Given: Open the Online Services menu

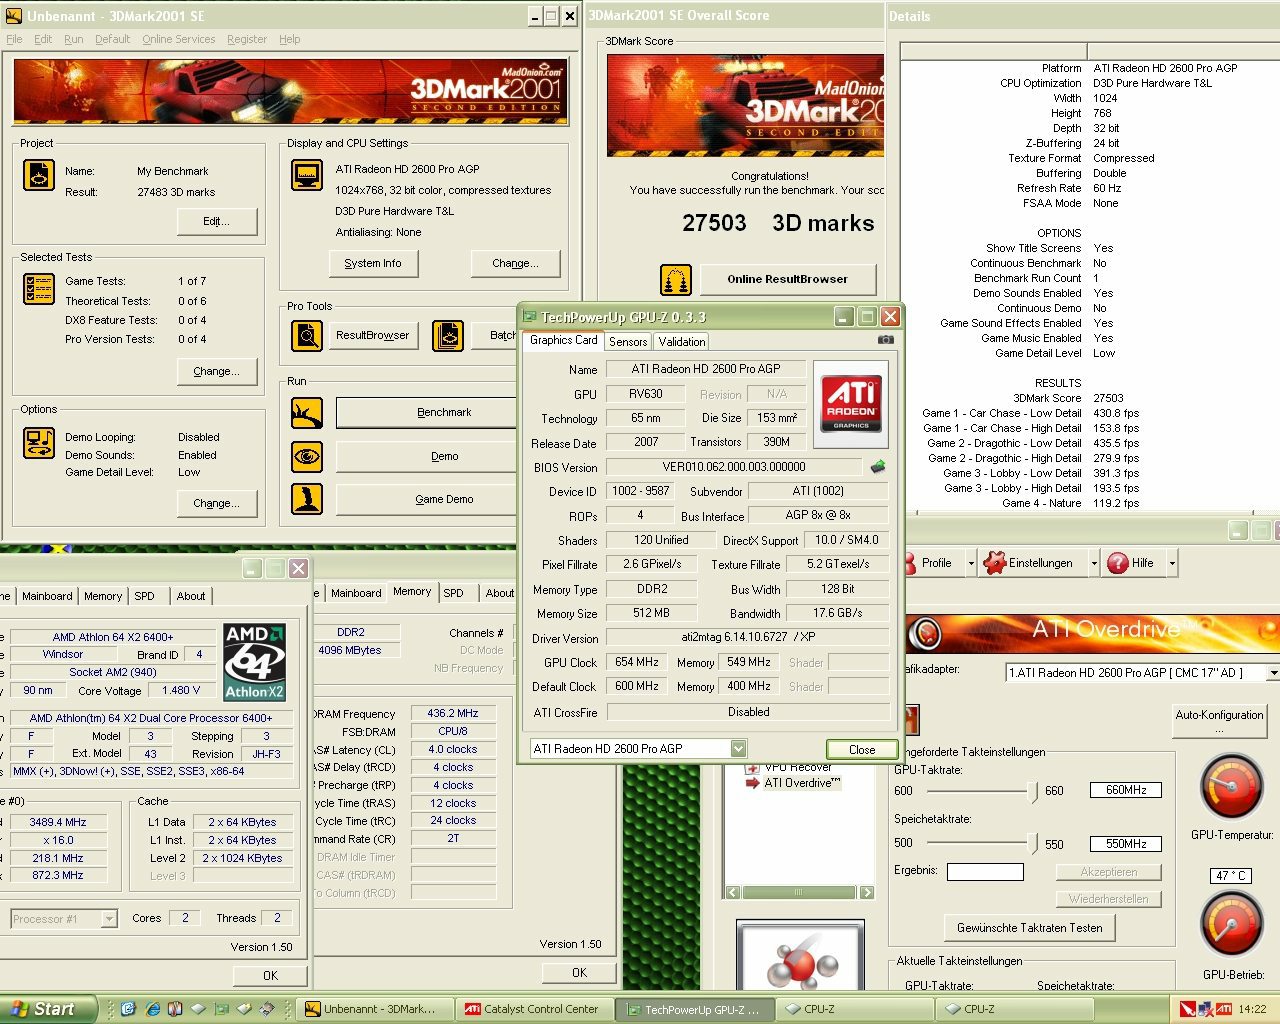Looking at the screenshot, I should tap(178, 39).
